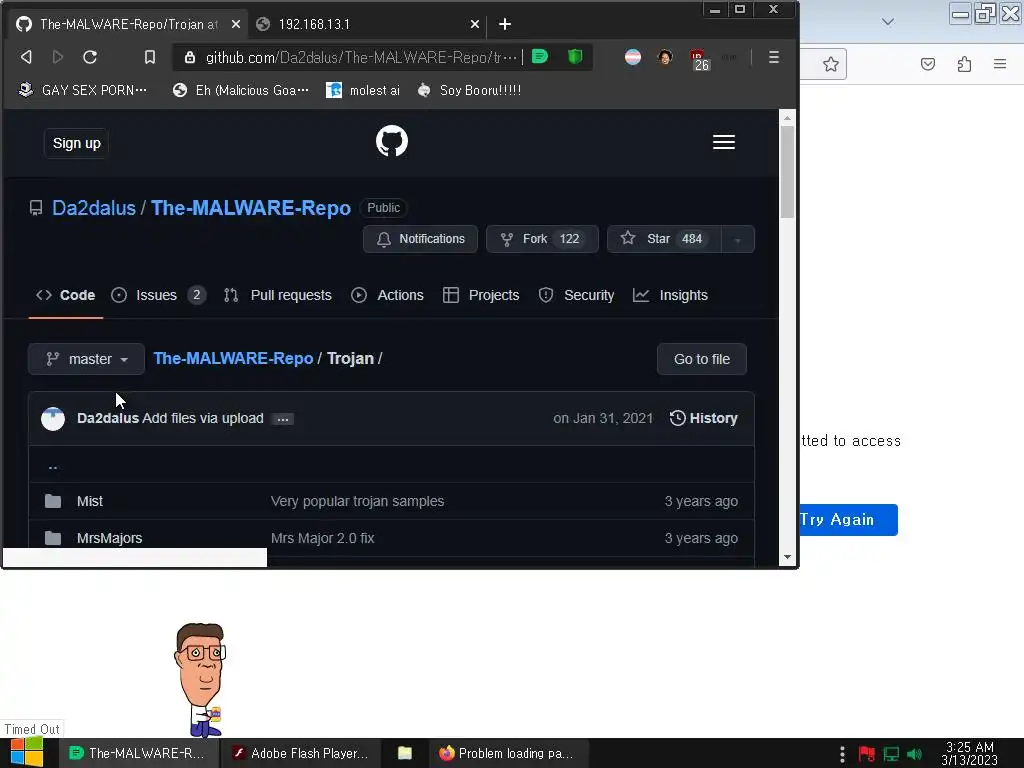Open the green shield extension icon
The image size is (1024, 768).
coord(575,57)
